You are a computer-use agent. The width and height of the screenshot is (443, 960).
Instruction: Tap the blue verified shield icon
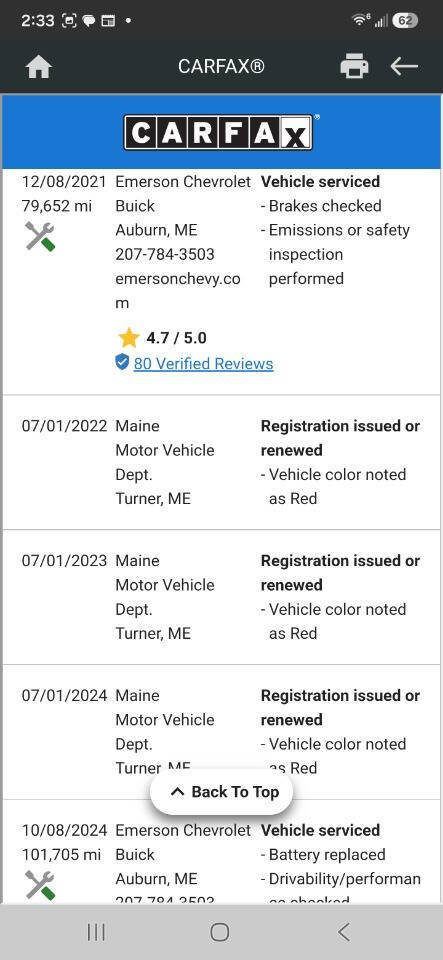(122, 362)
